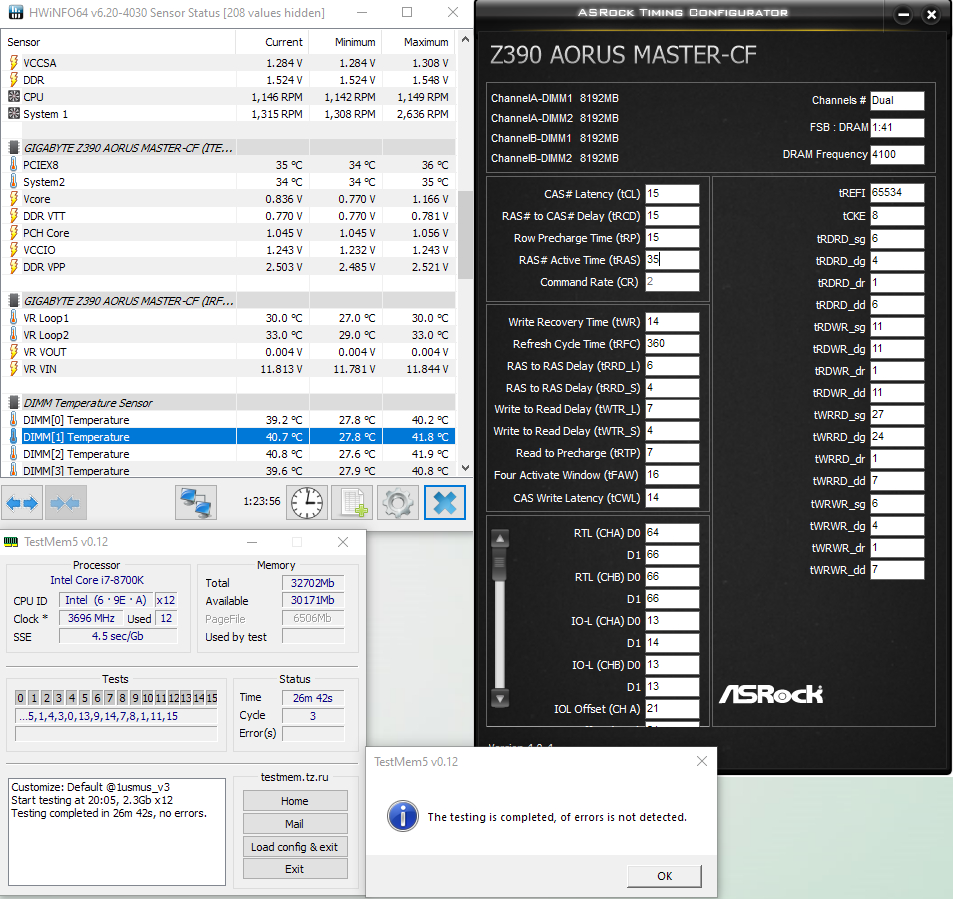953x899 pixels.
Task: Click the expand-layout arrows icon in HWiNFO toolbar
Action: [x=22, y=503]
